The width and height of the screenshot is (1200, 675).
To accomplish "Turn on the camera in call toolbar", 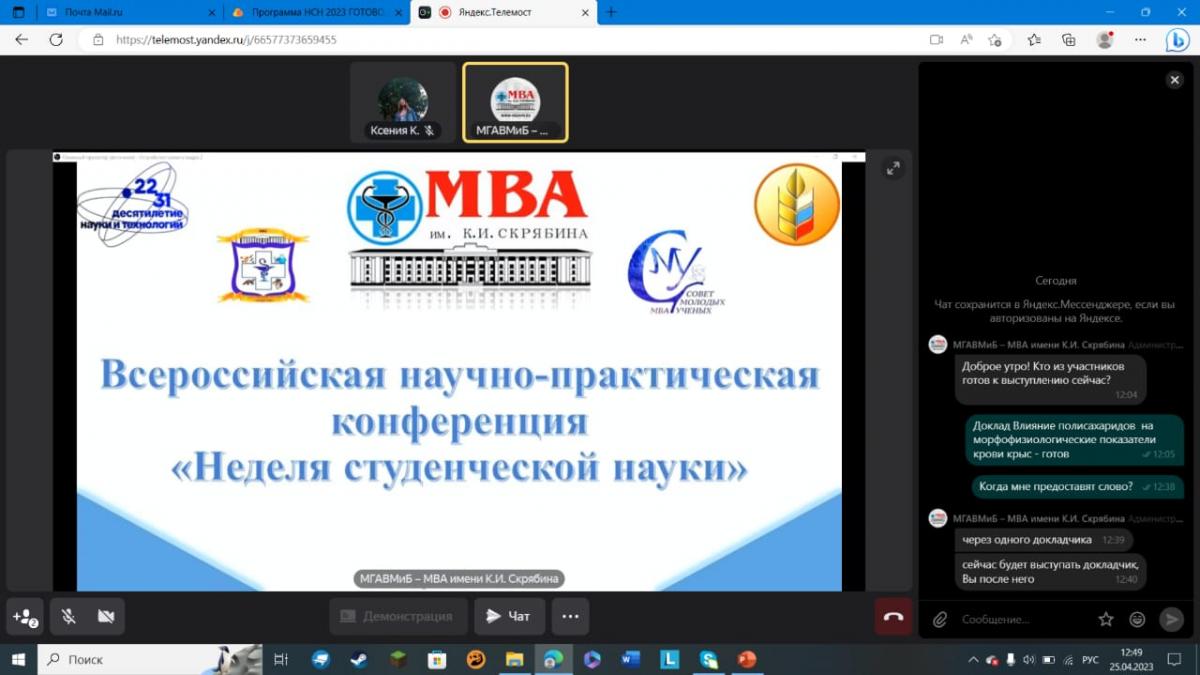I will (x=106, y=617).
